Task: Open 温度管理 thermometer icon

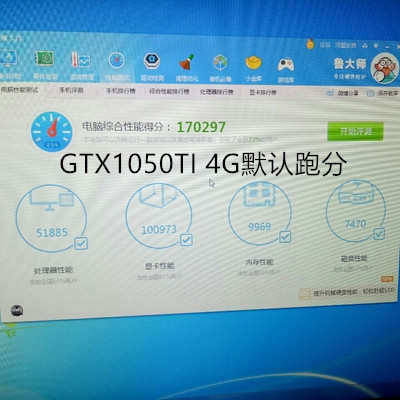Action: pyautogui.click(x=80, y=60)
